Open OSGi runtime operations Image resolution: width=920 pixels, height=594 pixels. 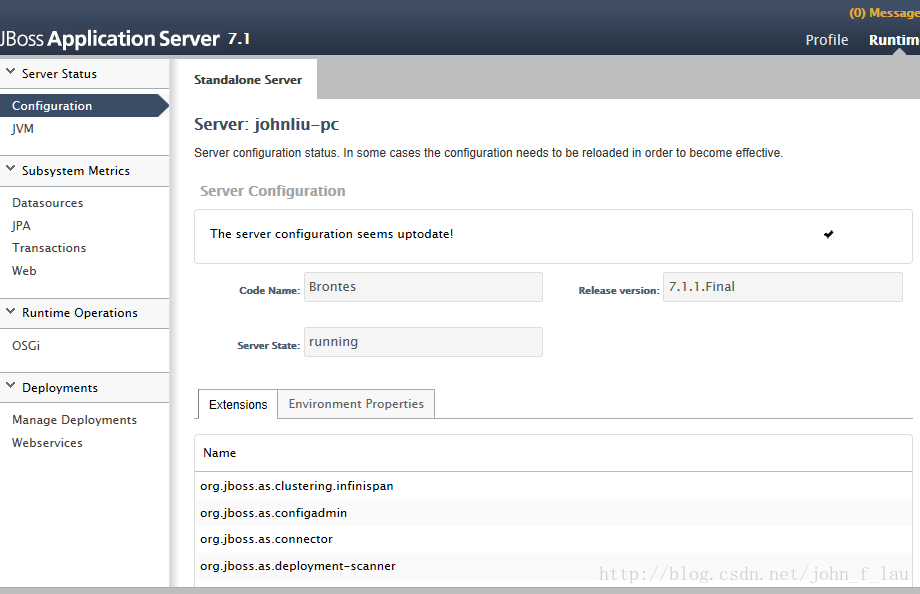pos(26,346)
